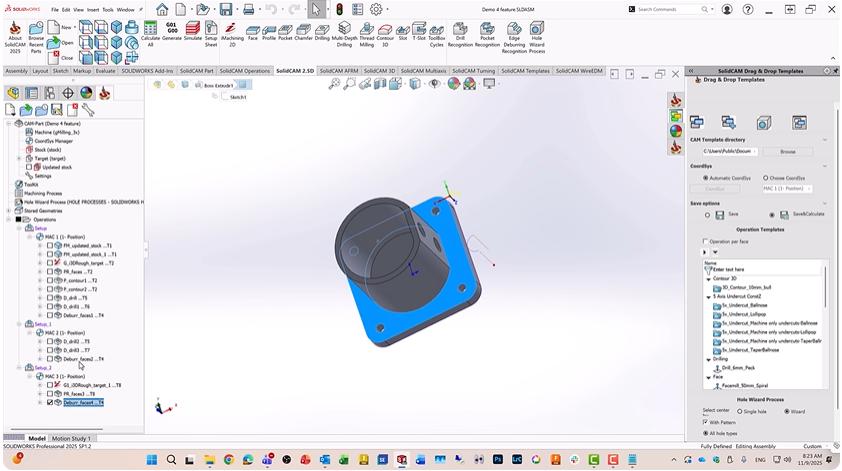The width and height of the screenshot is (842, 471).
Task: Select the Single hole radio button
Action: [x=739, y=411]
